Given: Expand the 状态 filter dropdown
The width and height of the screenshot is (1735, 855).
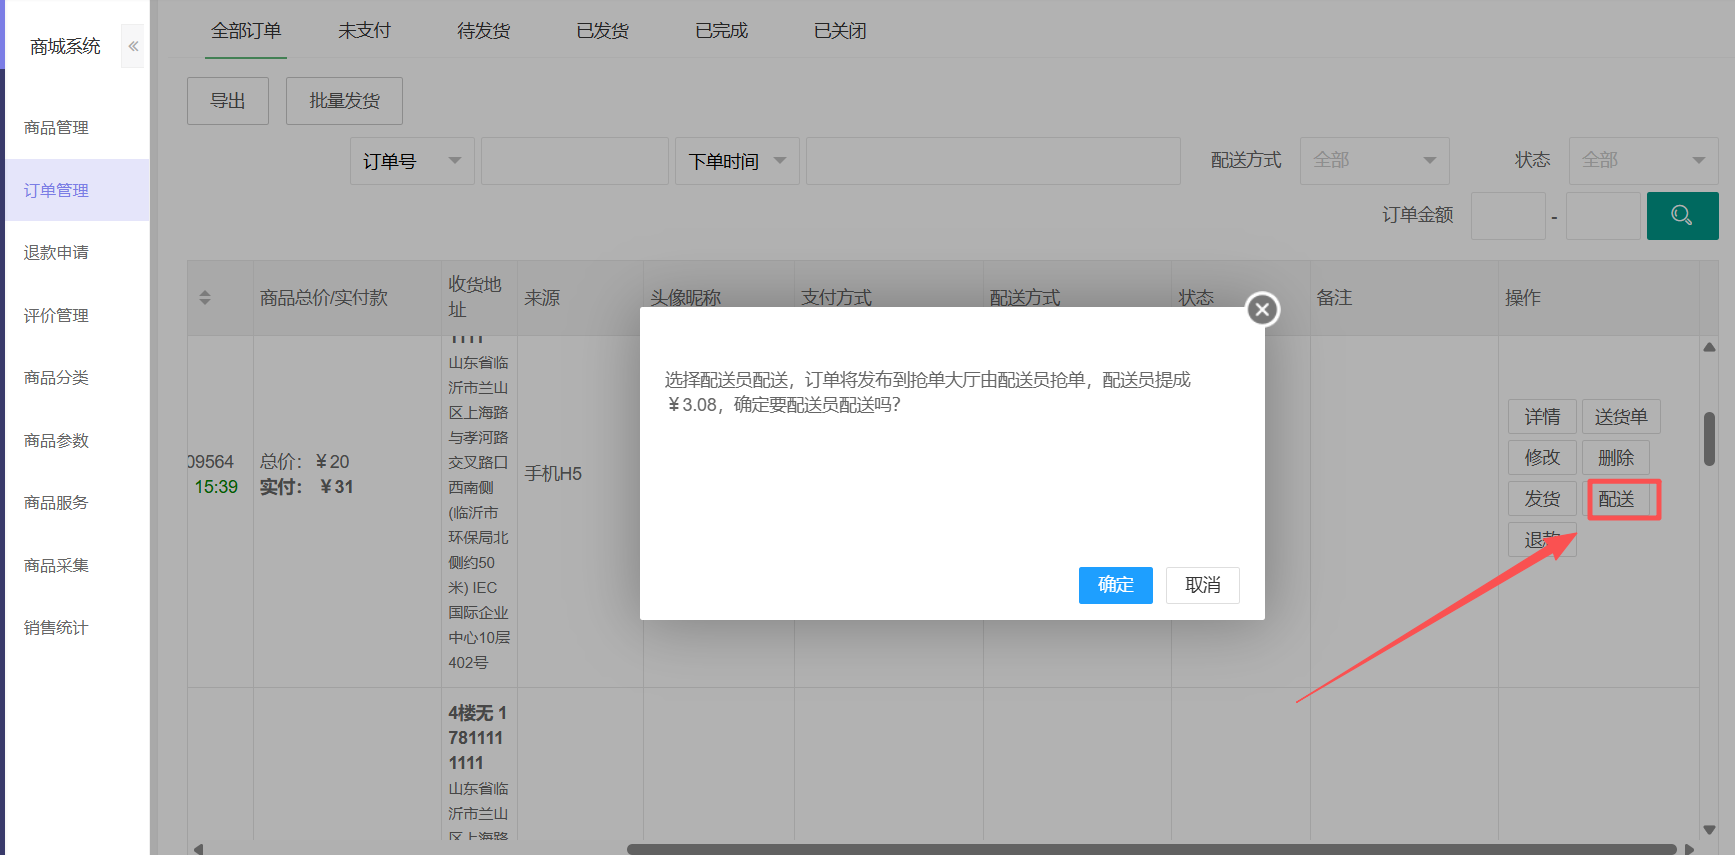Looking at the screenshot, I should (x=1643, y=160).
